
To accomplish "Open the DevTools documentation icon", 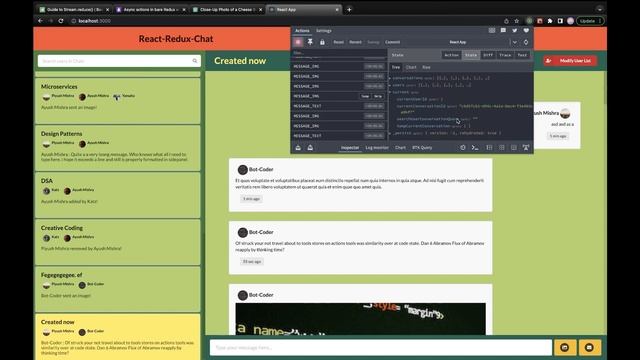I will click(492, 31).
